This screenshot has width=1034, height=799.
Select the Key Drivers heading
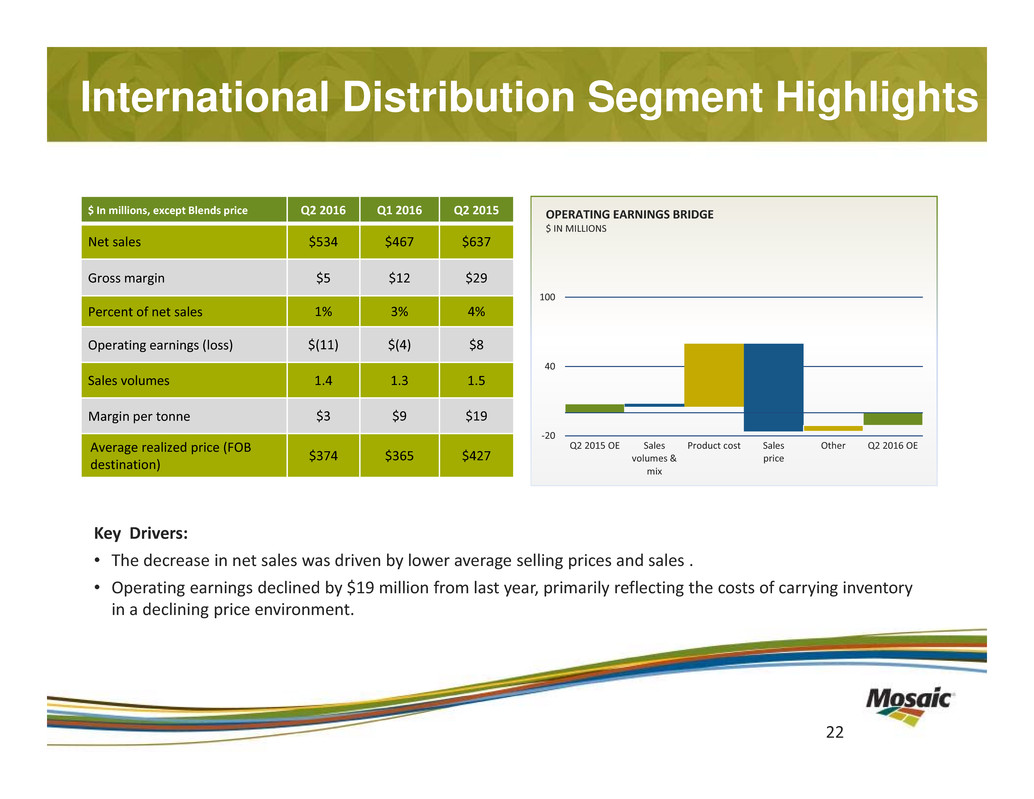click(x=135, y=533)
